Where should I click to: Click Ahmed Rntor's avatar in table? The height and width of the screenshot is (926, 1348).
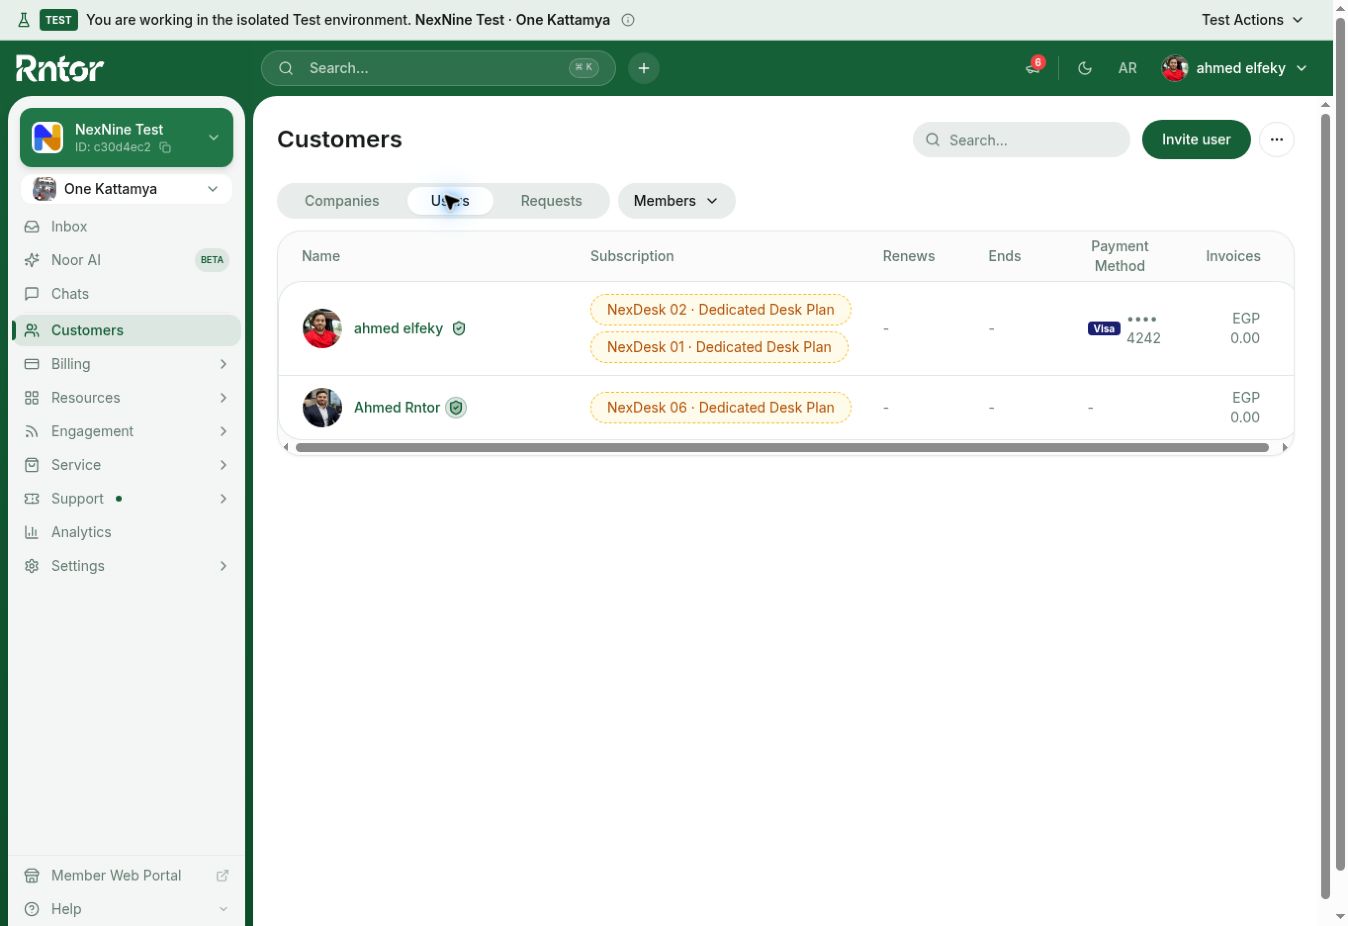coord(322,408)
